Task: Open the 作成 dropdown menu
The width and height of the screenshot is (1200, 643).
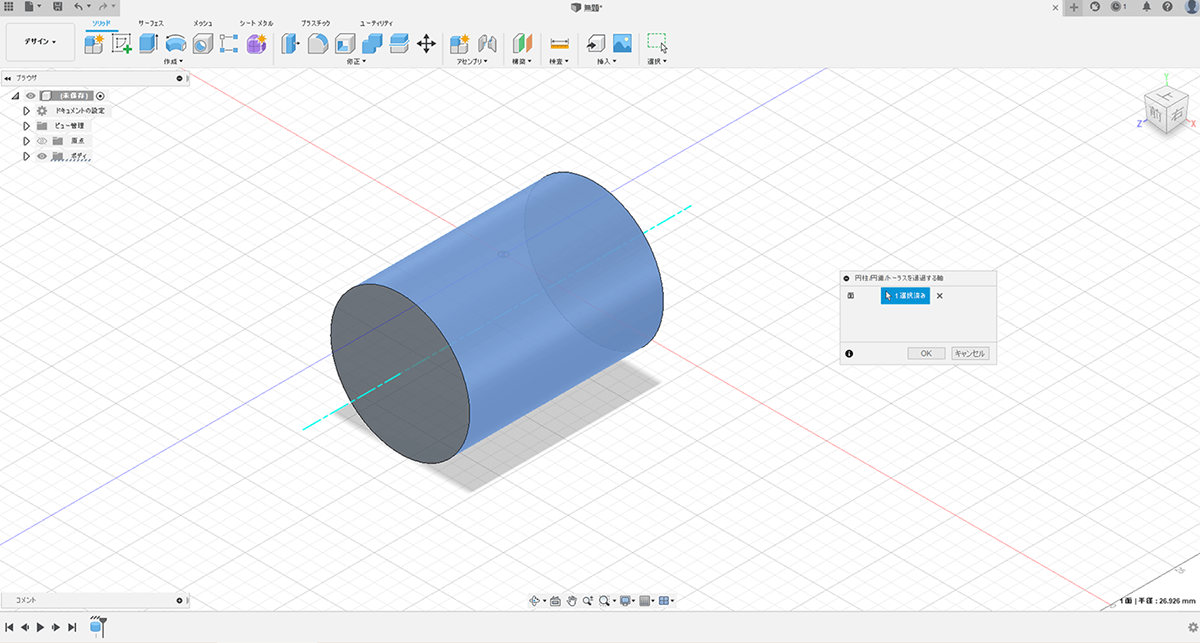Action: (172, 61)
